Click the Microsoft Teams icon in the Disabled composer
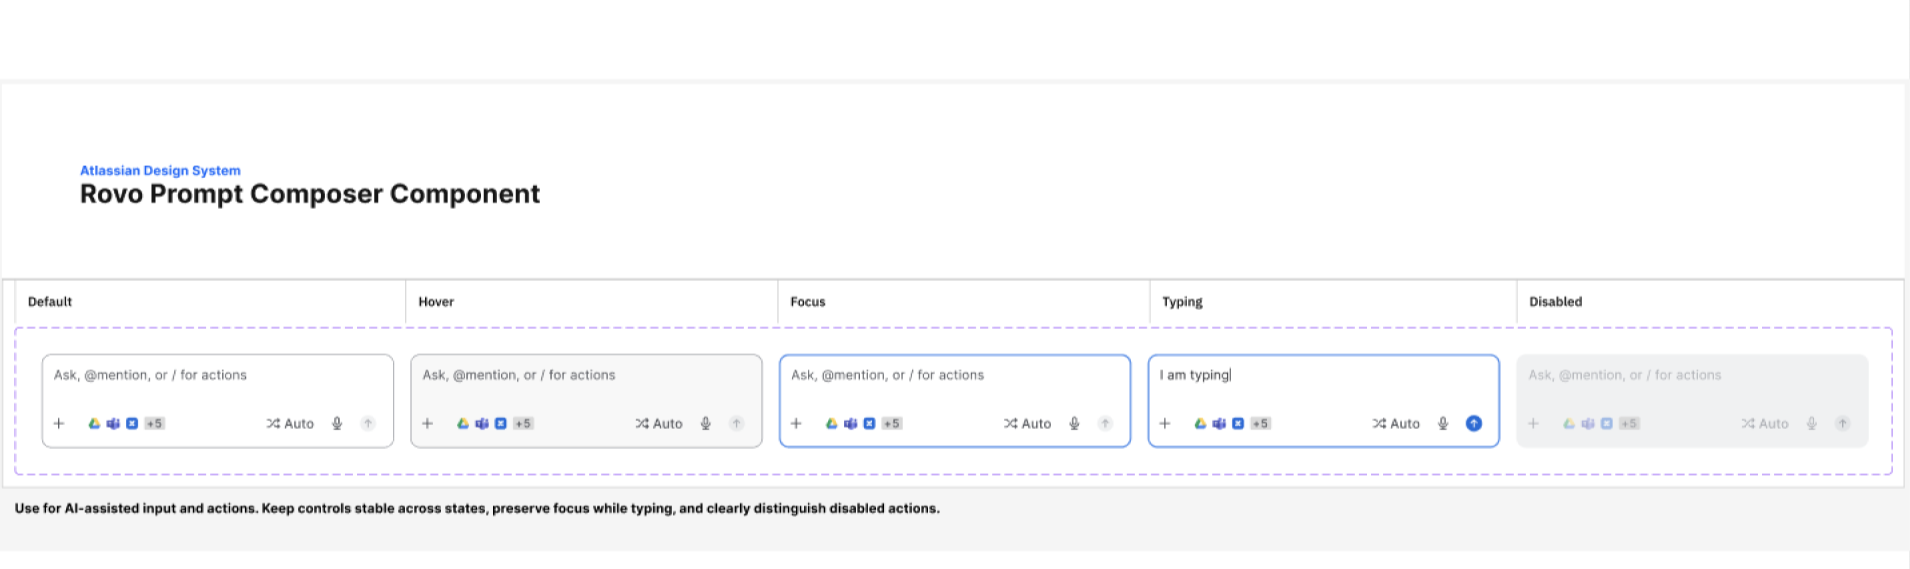This screenshot has width=1910, height=569. (x=1588, y=424)
